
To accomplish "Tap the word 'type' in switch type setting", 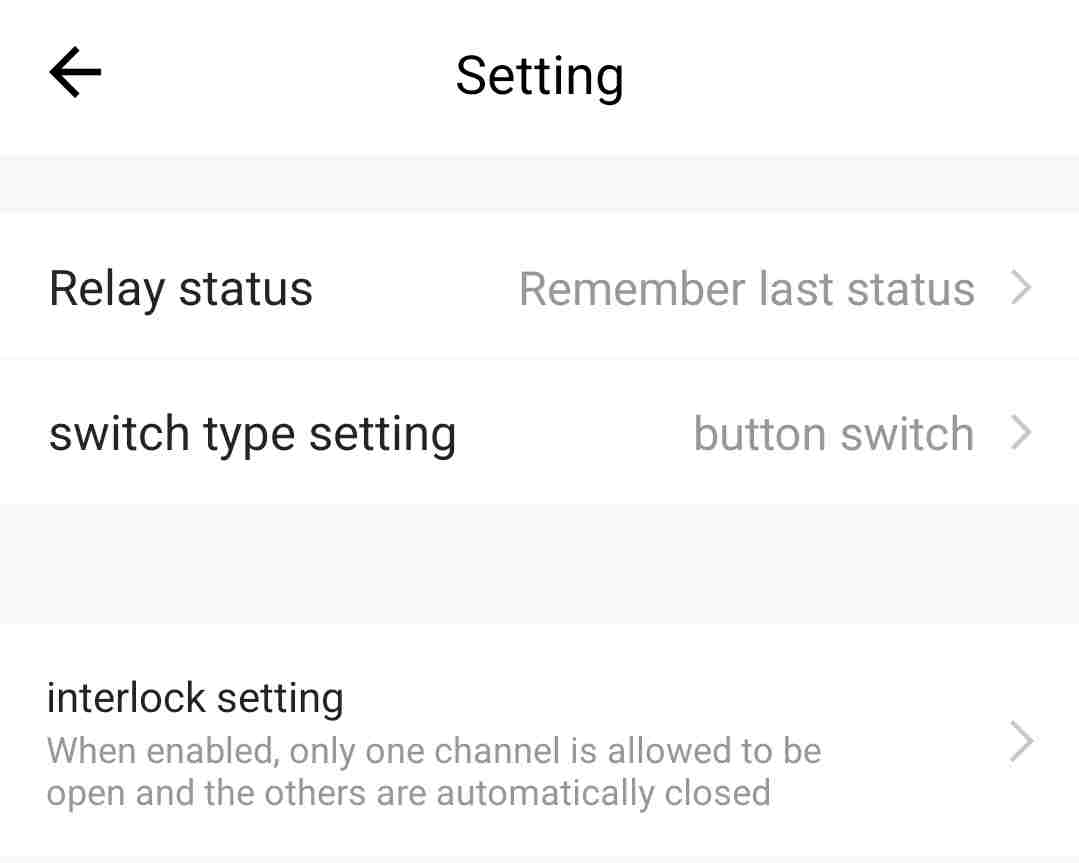I will point(249,436).
